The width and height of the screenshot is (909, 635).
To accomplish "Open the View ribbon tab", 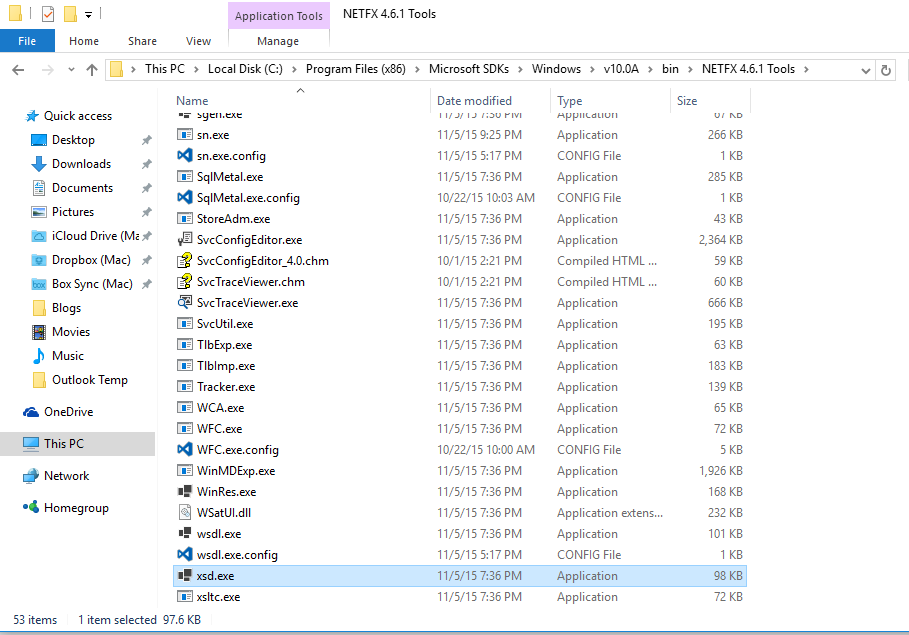I will (198, 41).
